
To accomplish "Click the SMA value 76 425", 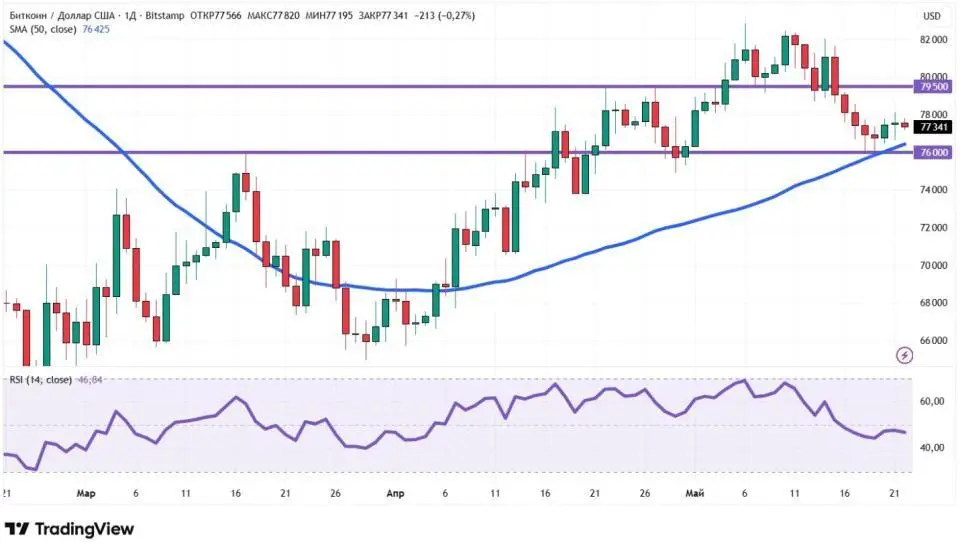I will [96, 29].
